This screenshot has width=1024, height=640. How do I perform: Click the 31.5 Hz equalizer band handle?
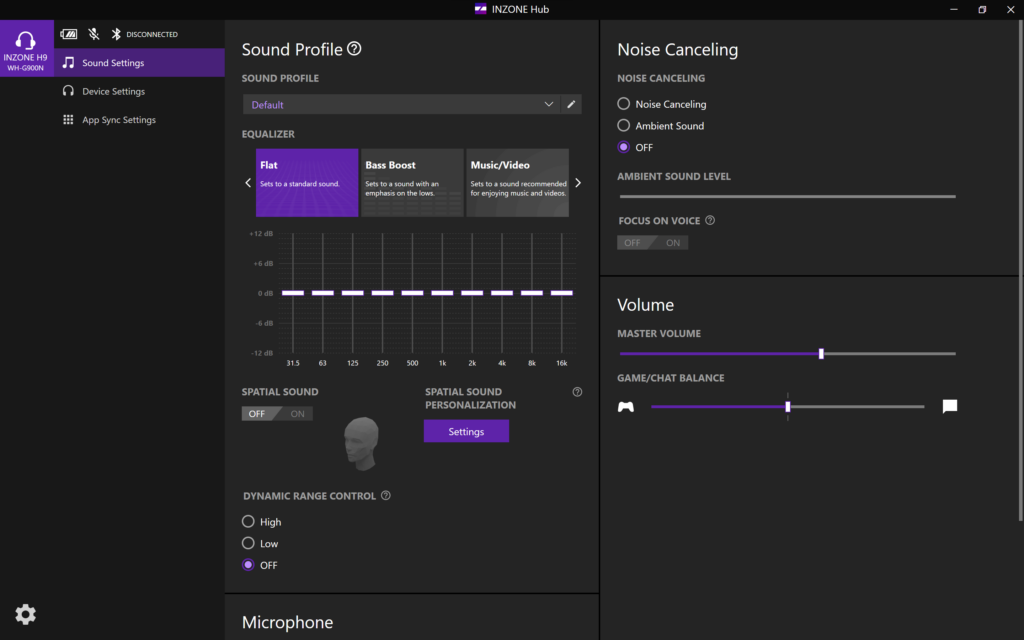pos(293,293)
